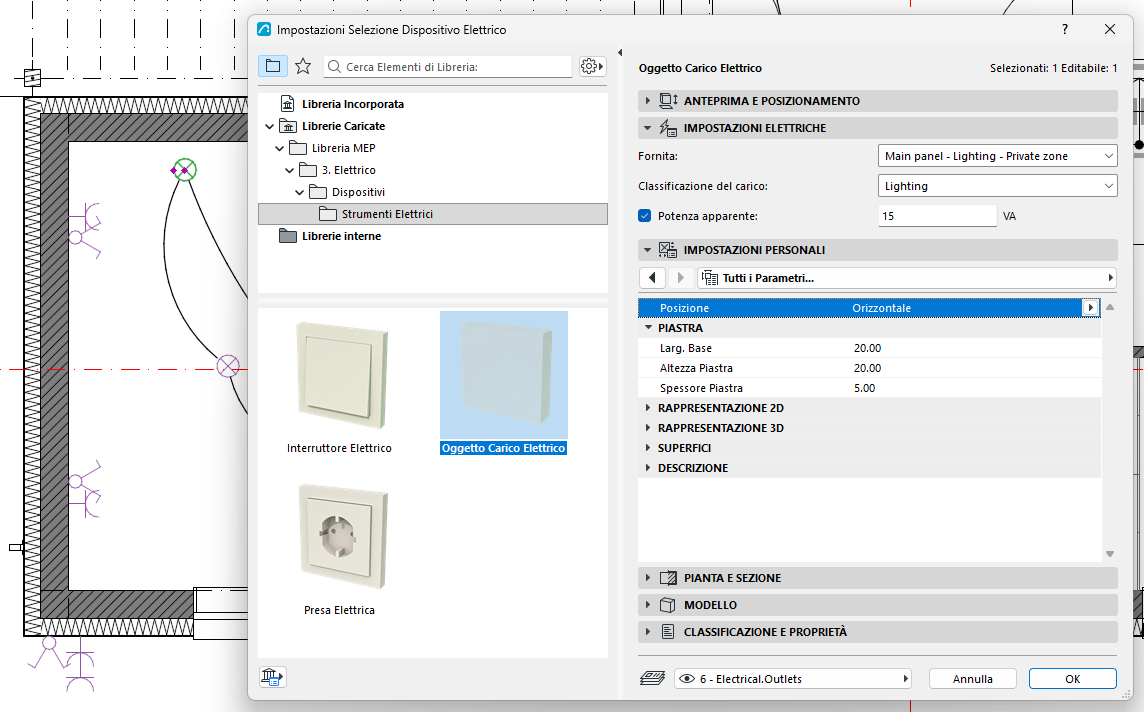Open the Fornita dropdown
1144x712 pixels.
997,156
